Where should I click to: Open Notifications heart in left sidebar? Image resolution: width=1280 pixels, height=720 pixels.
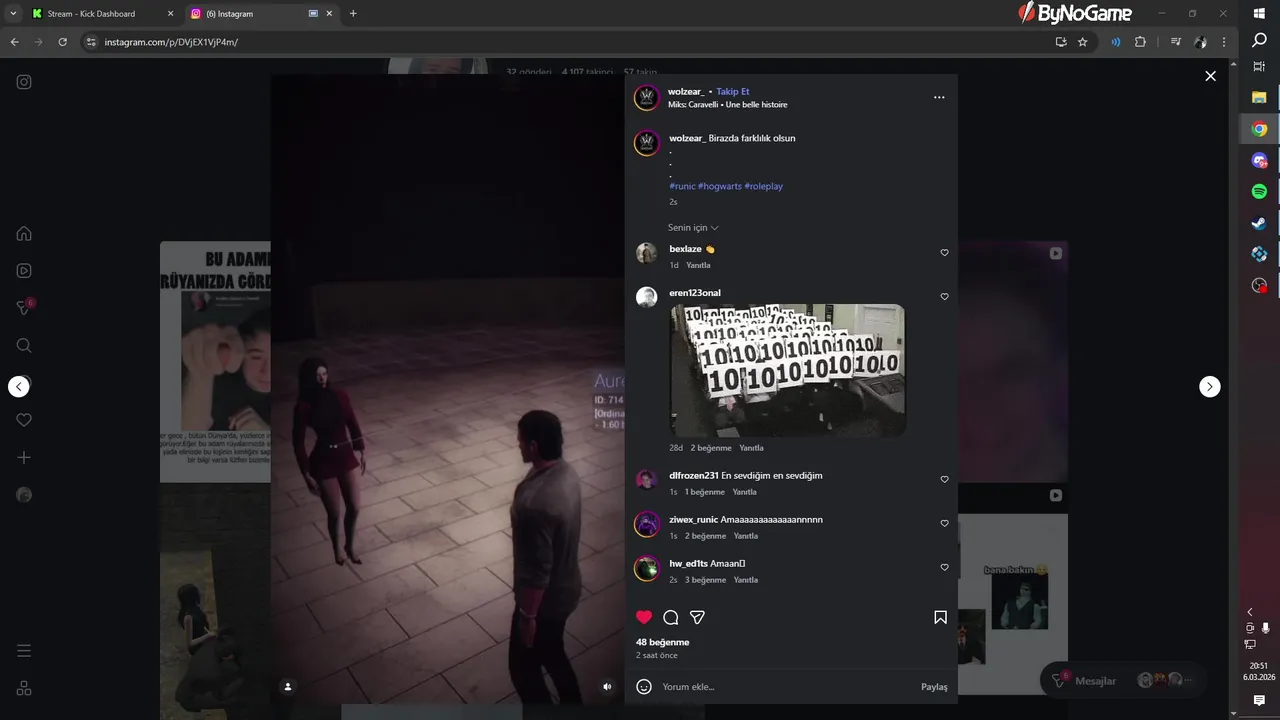[24, 420]
